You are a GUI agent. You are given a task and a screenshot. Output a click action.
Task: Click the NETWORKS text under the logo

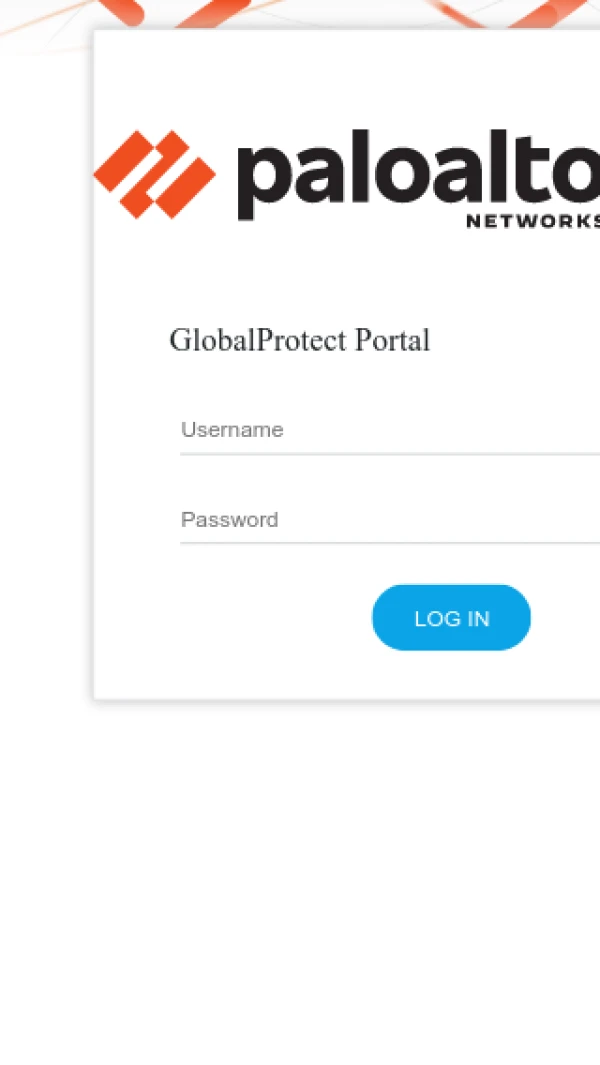coord(533,221)
